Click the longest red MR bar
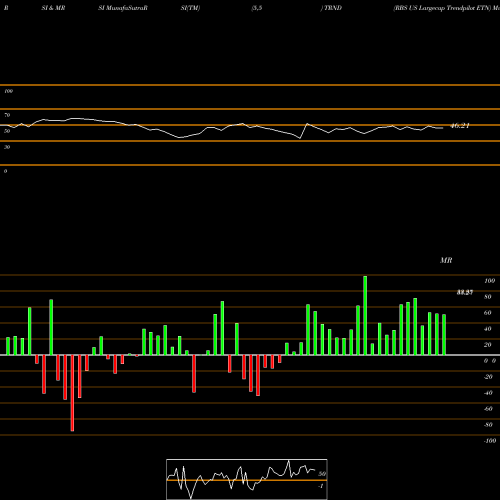This screenshot has width=500, height=500. 72,393
